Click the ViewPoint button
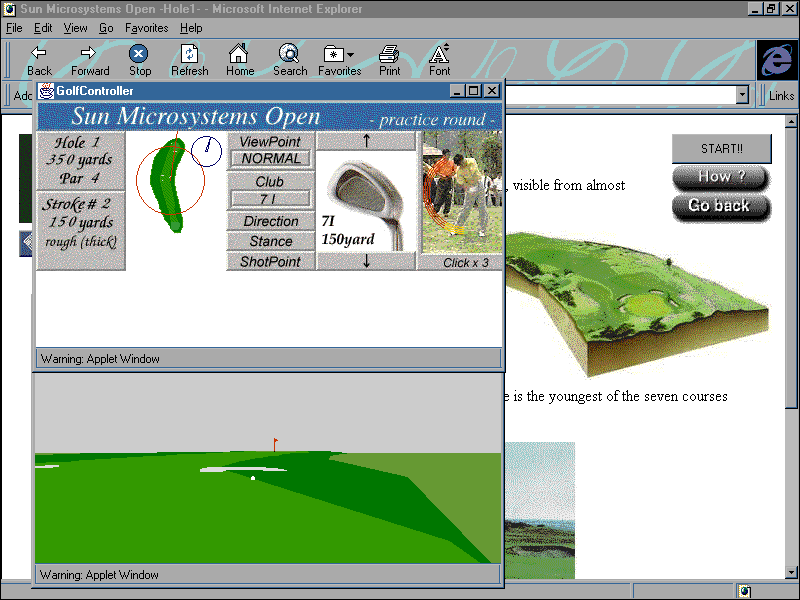Image resolution: width=800 pixels, height=600 pixels. 270,141
